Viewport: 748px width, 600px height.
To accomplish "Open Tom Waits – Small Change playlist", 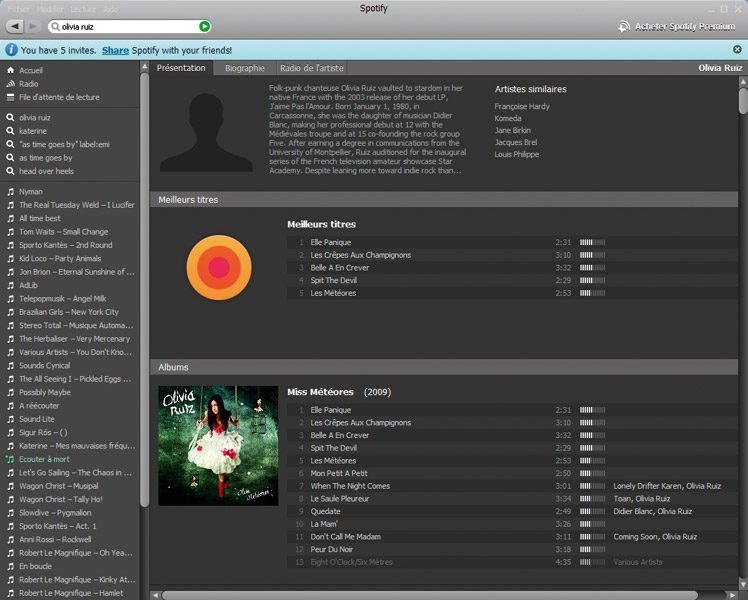I will click(x=63, y=231).
